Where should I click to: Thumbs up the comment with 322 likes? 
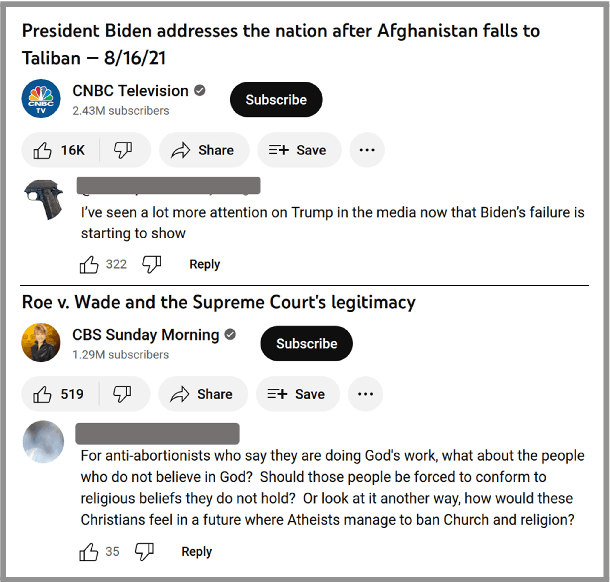[x=90, y=264]
